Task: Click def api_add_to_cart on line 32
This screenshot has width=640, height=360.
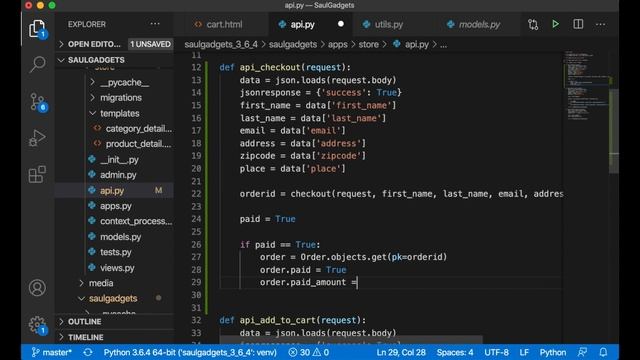Action: point(293,320)
